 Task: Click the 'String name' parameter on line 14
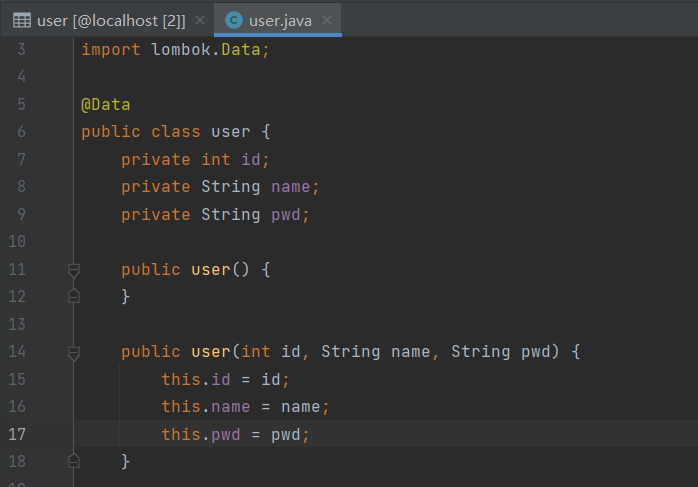click(x=375, y=352)
